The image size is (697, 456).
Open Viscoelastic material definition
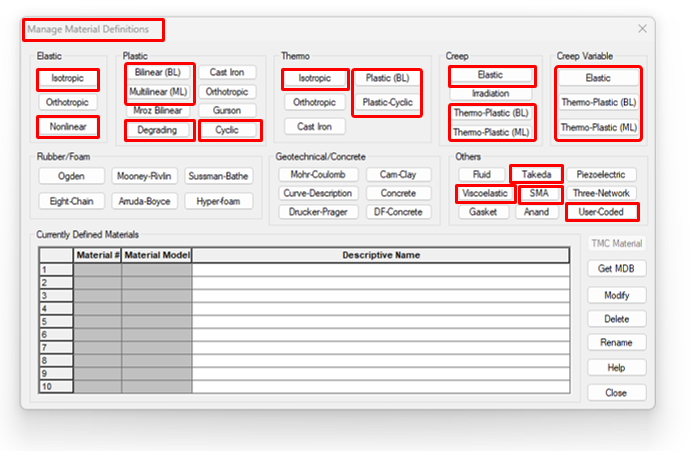tap(485, 194)
